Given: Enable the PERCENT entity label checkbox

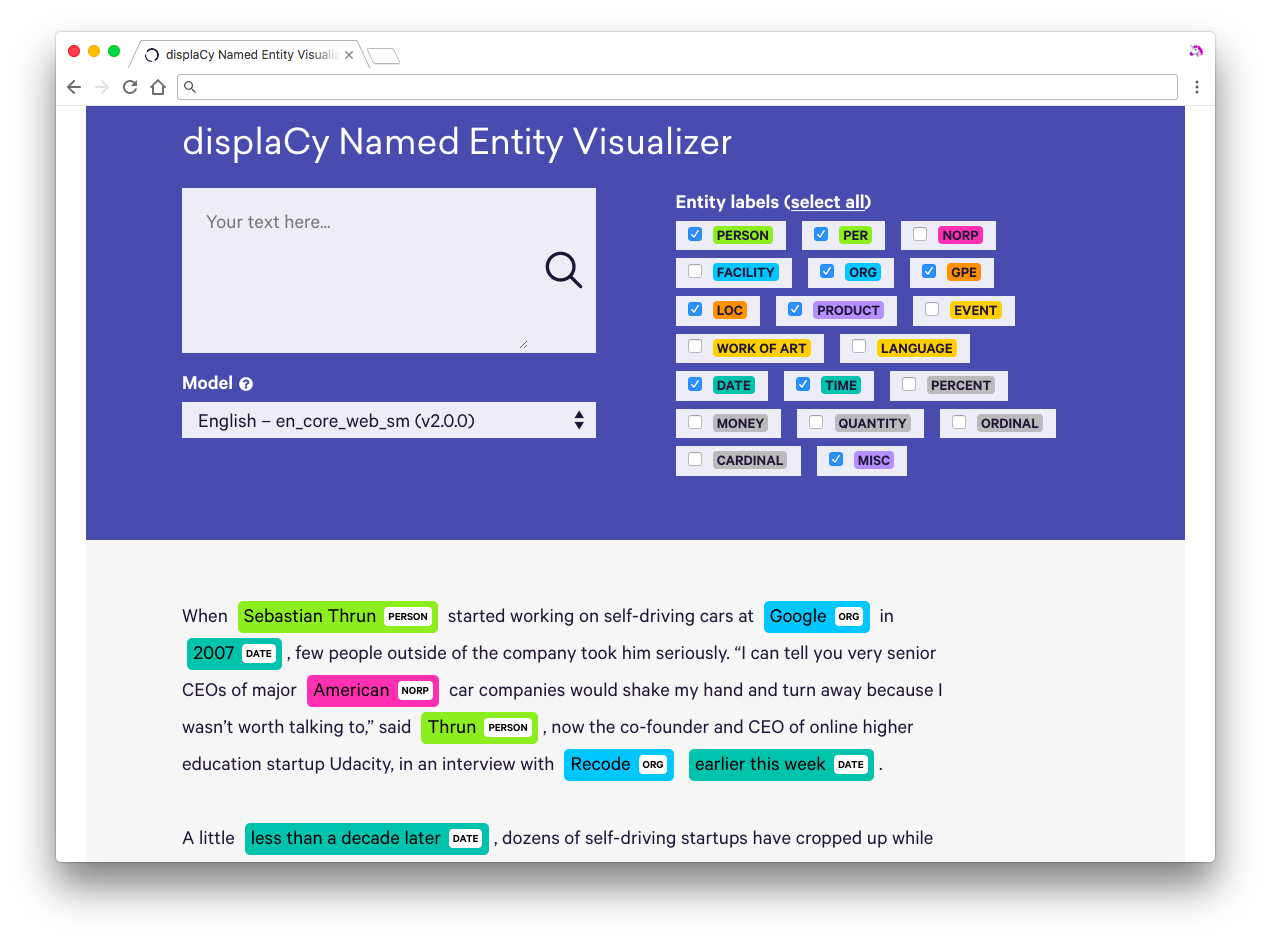Looking at the screenshot, I should [909, 384].
